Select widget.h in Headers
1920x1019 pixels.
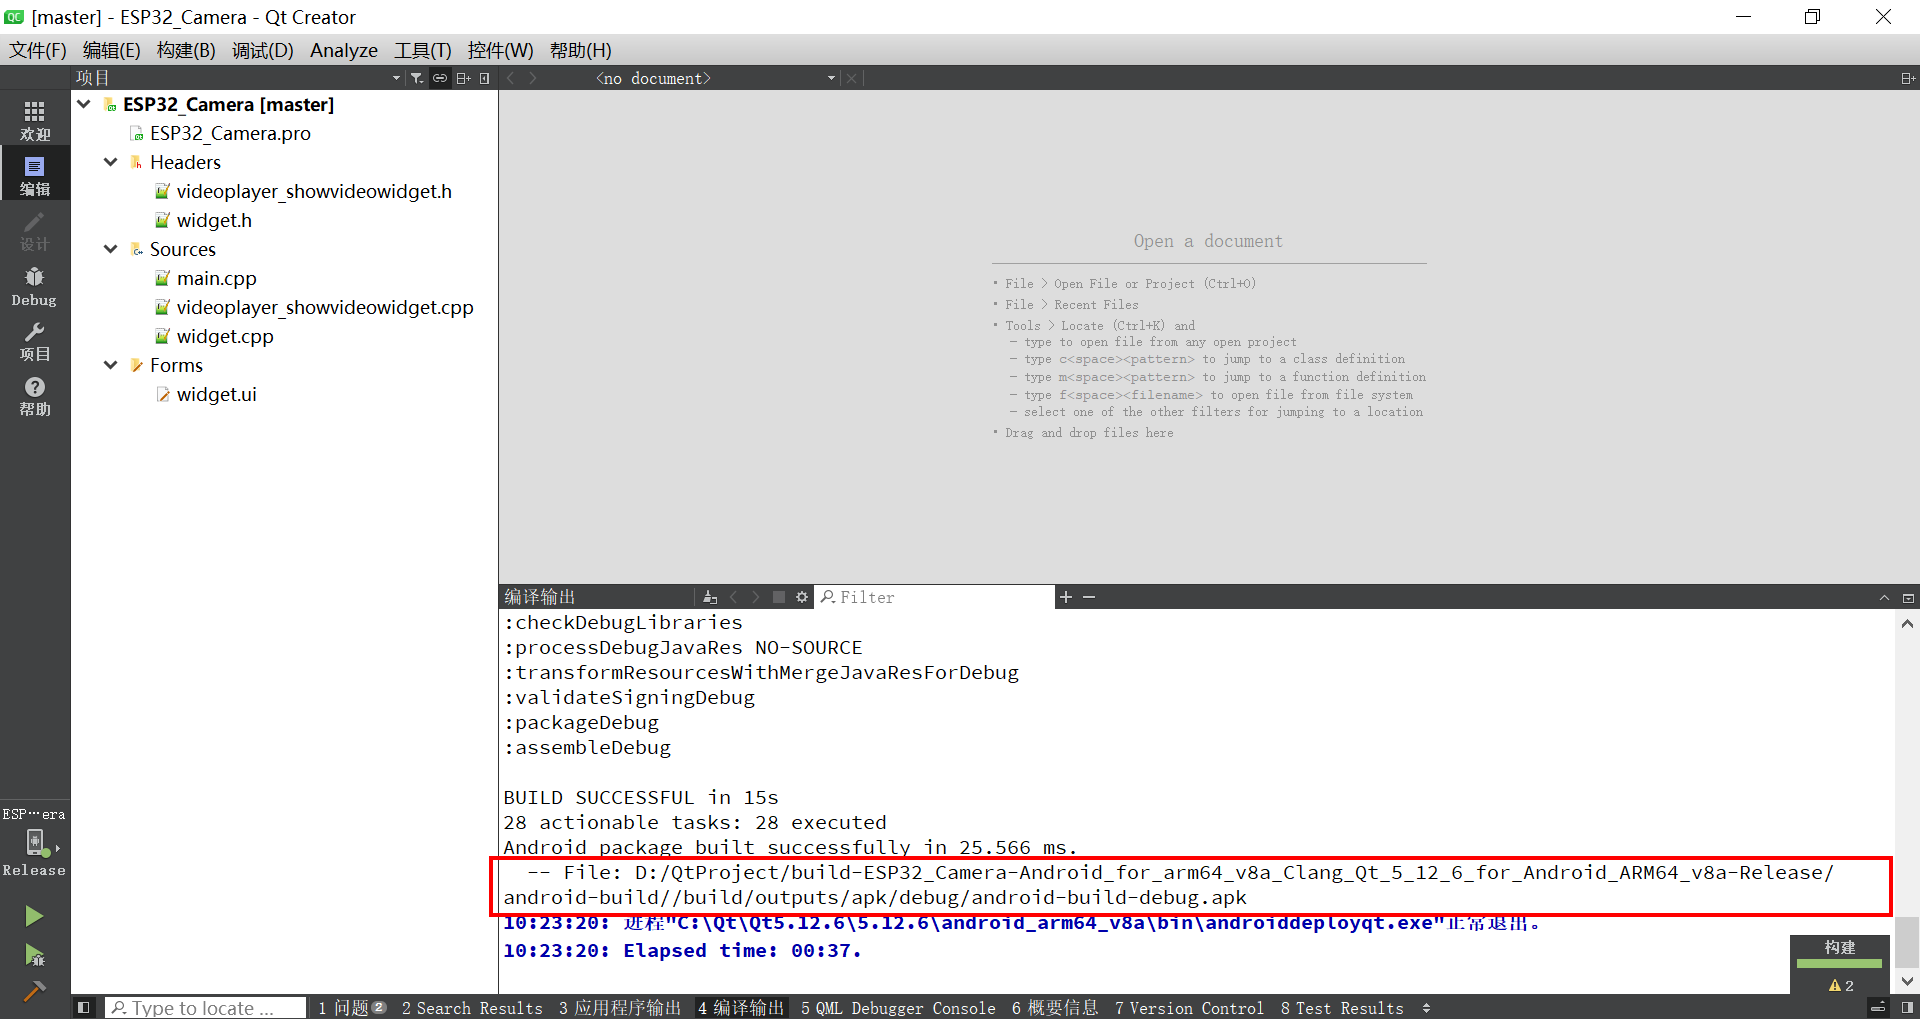coord(214,220)
